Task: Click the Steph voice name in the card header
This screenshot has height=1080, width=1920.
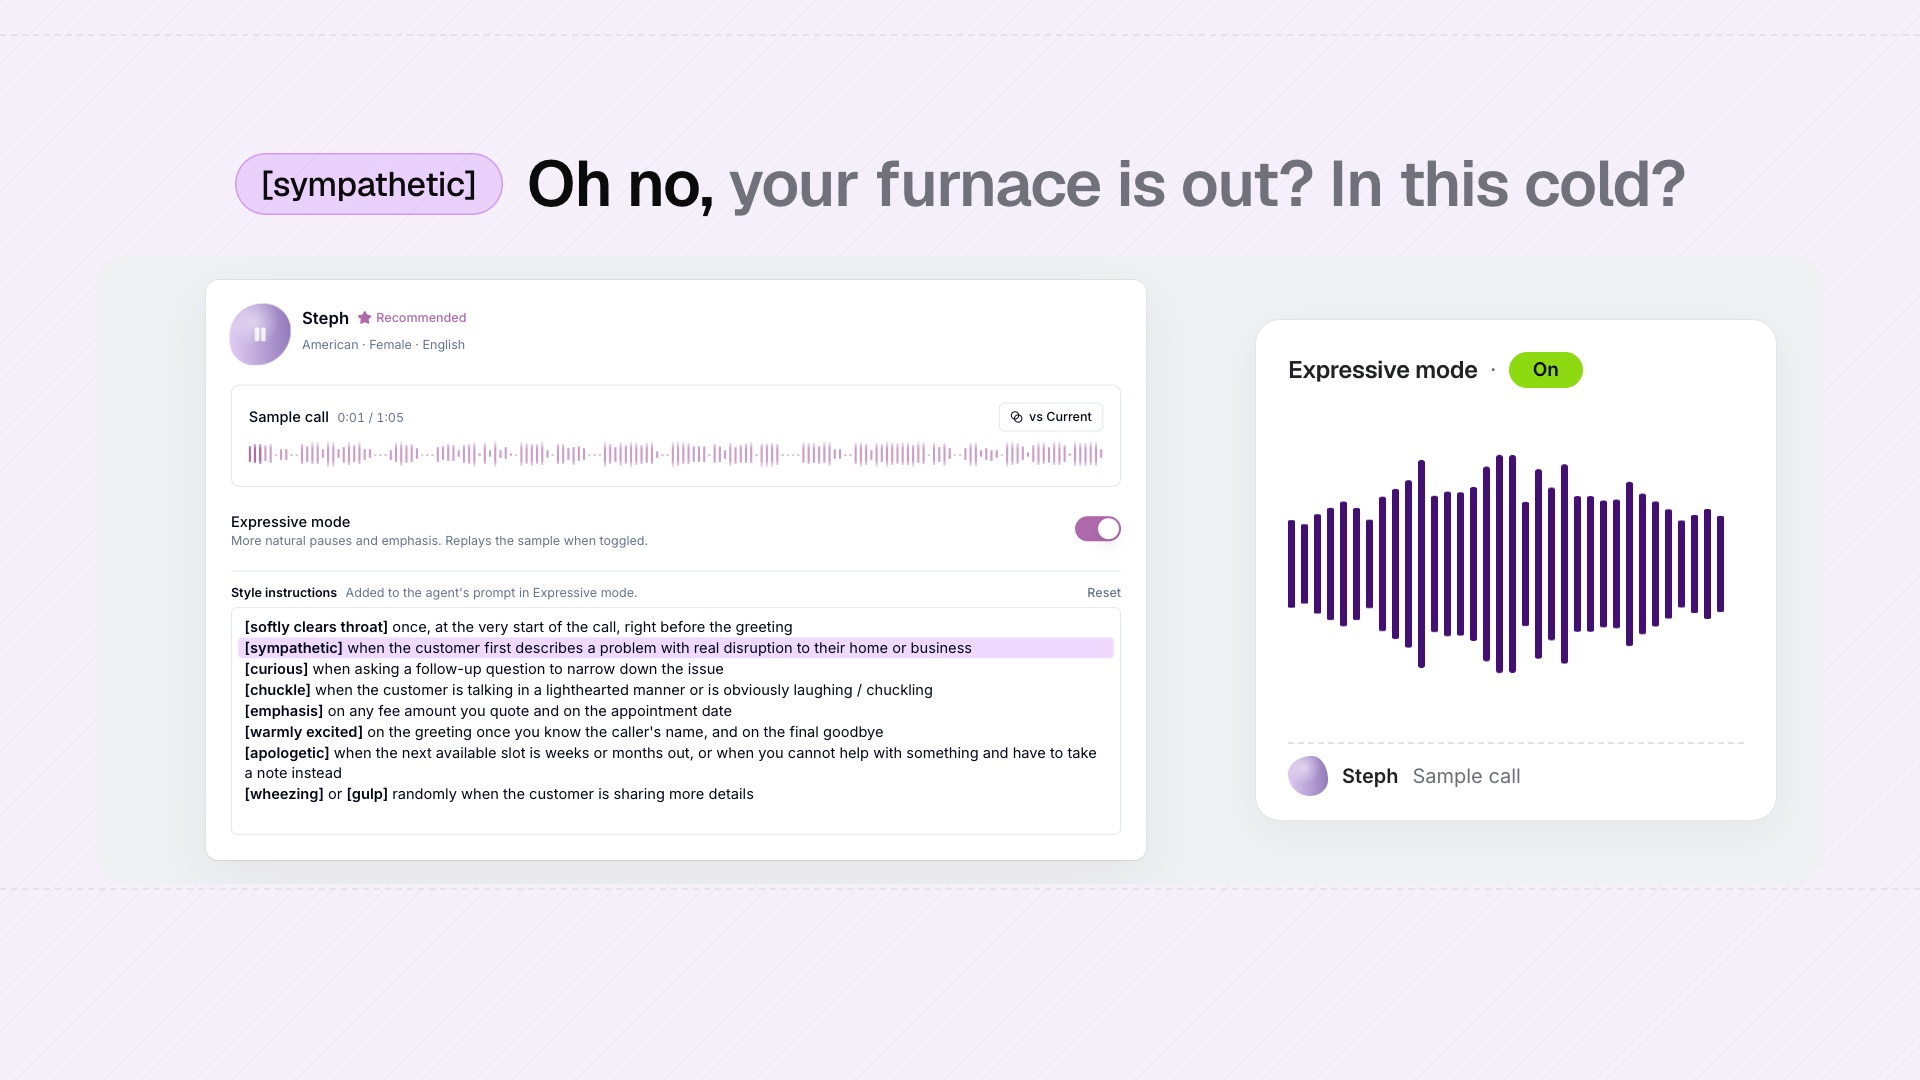Action: point(325,318)
